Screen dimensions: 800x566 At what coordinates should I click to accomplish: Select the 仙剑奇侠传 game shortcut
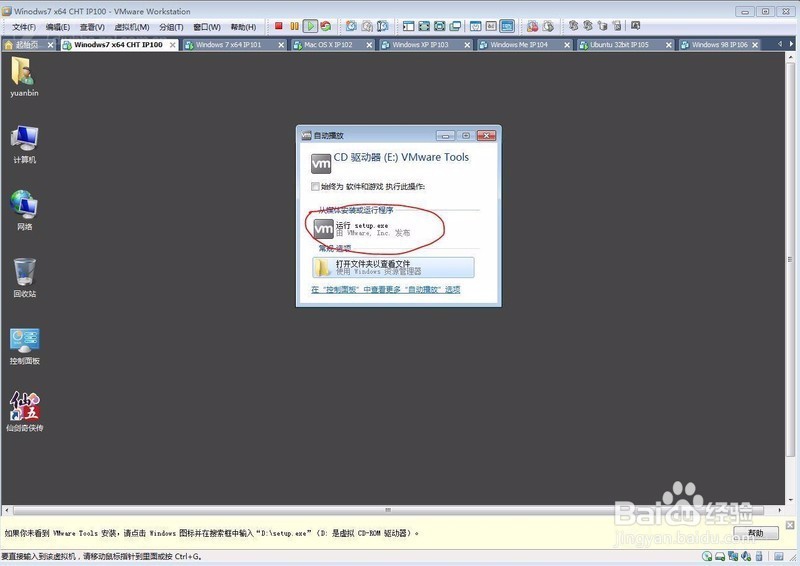[24, 412]
